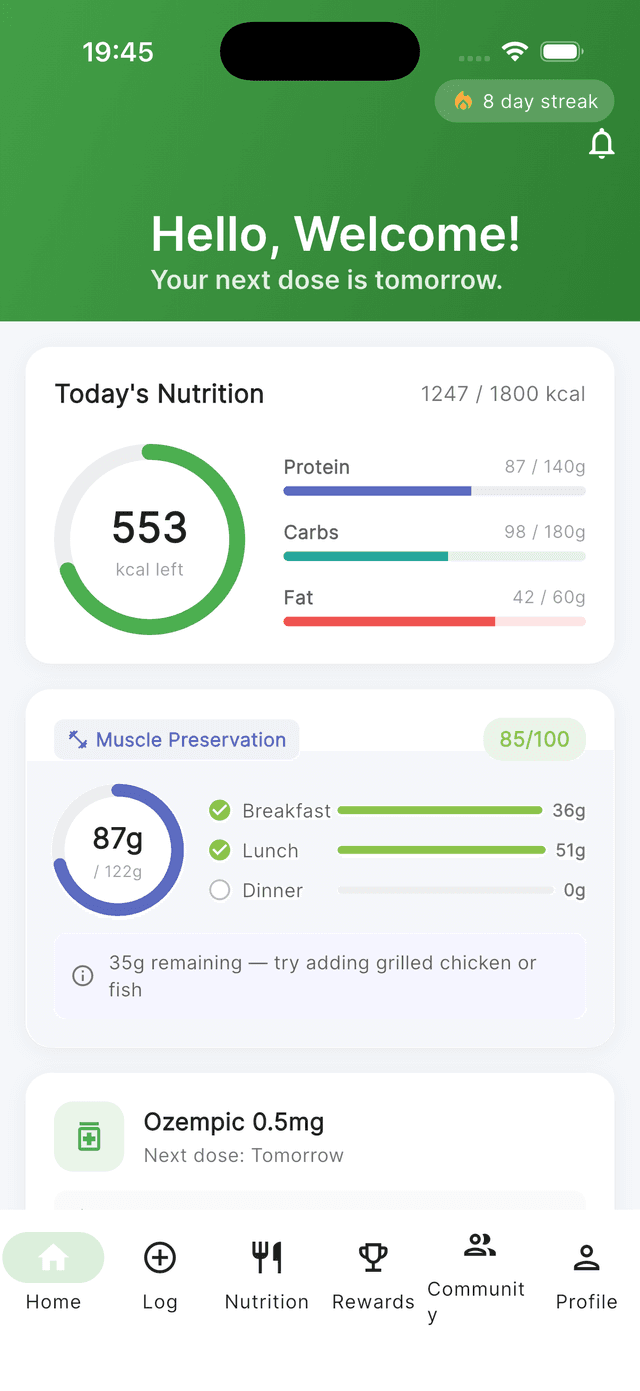The height and width of the screenshot is (1391, 640).
Task: Tap the 8 day streak badge
Action: coord(525,101)
